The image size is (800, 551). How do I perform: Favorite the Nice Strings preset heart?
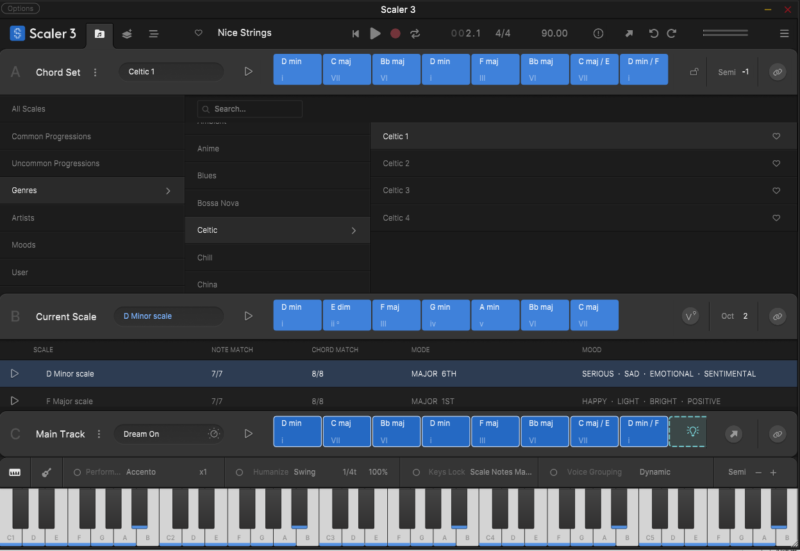(x=198, y=33)
